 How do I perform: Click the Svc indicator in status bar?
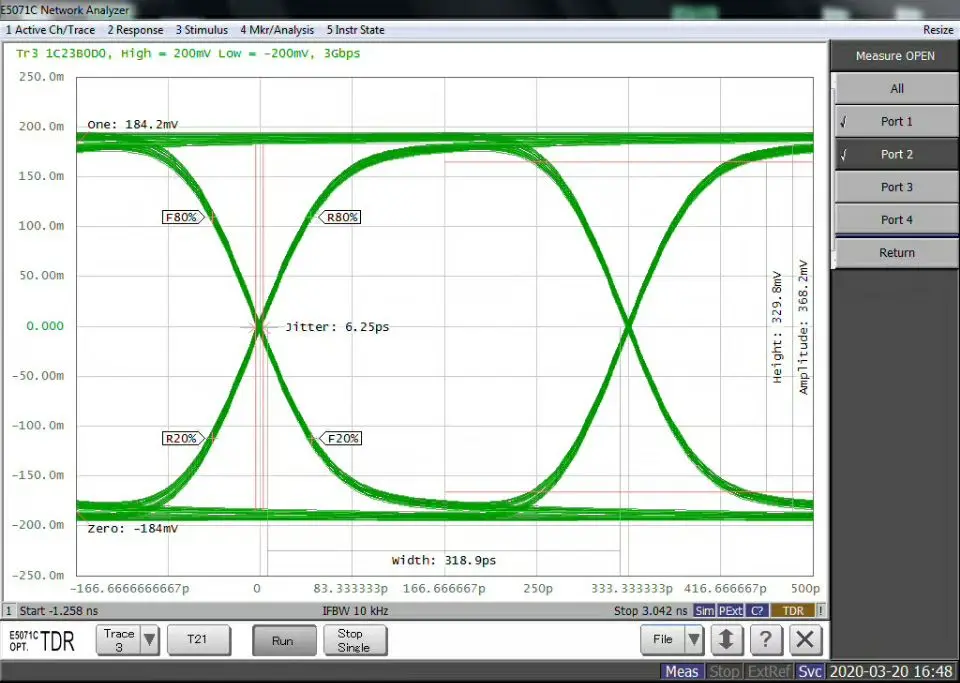coord(810,672)
